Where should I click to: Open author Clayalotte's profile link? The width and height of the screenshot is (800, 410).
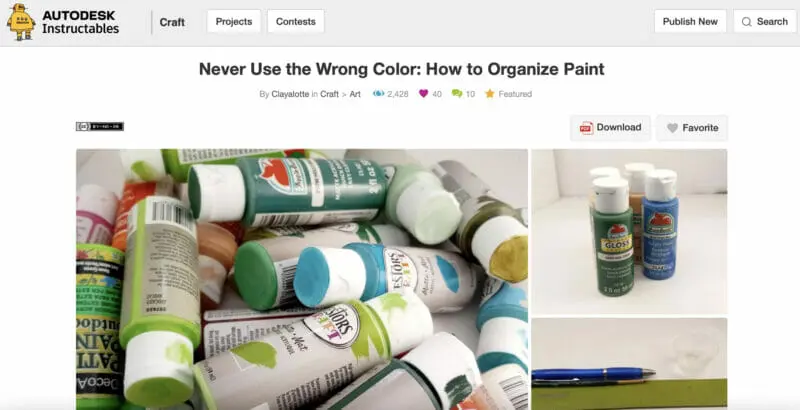point(290,94)
